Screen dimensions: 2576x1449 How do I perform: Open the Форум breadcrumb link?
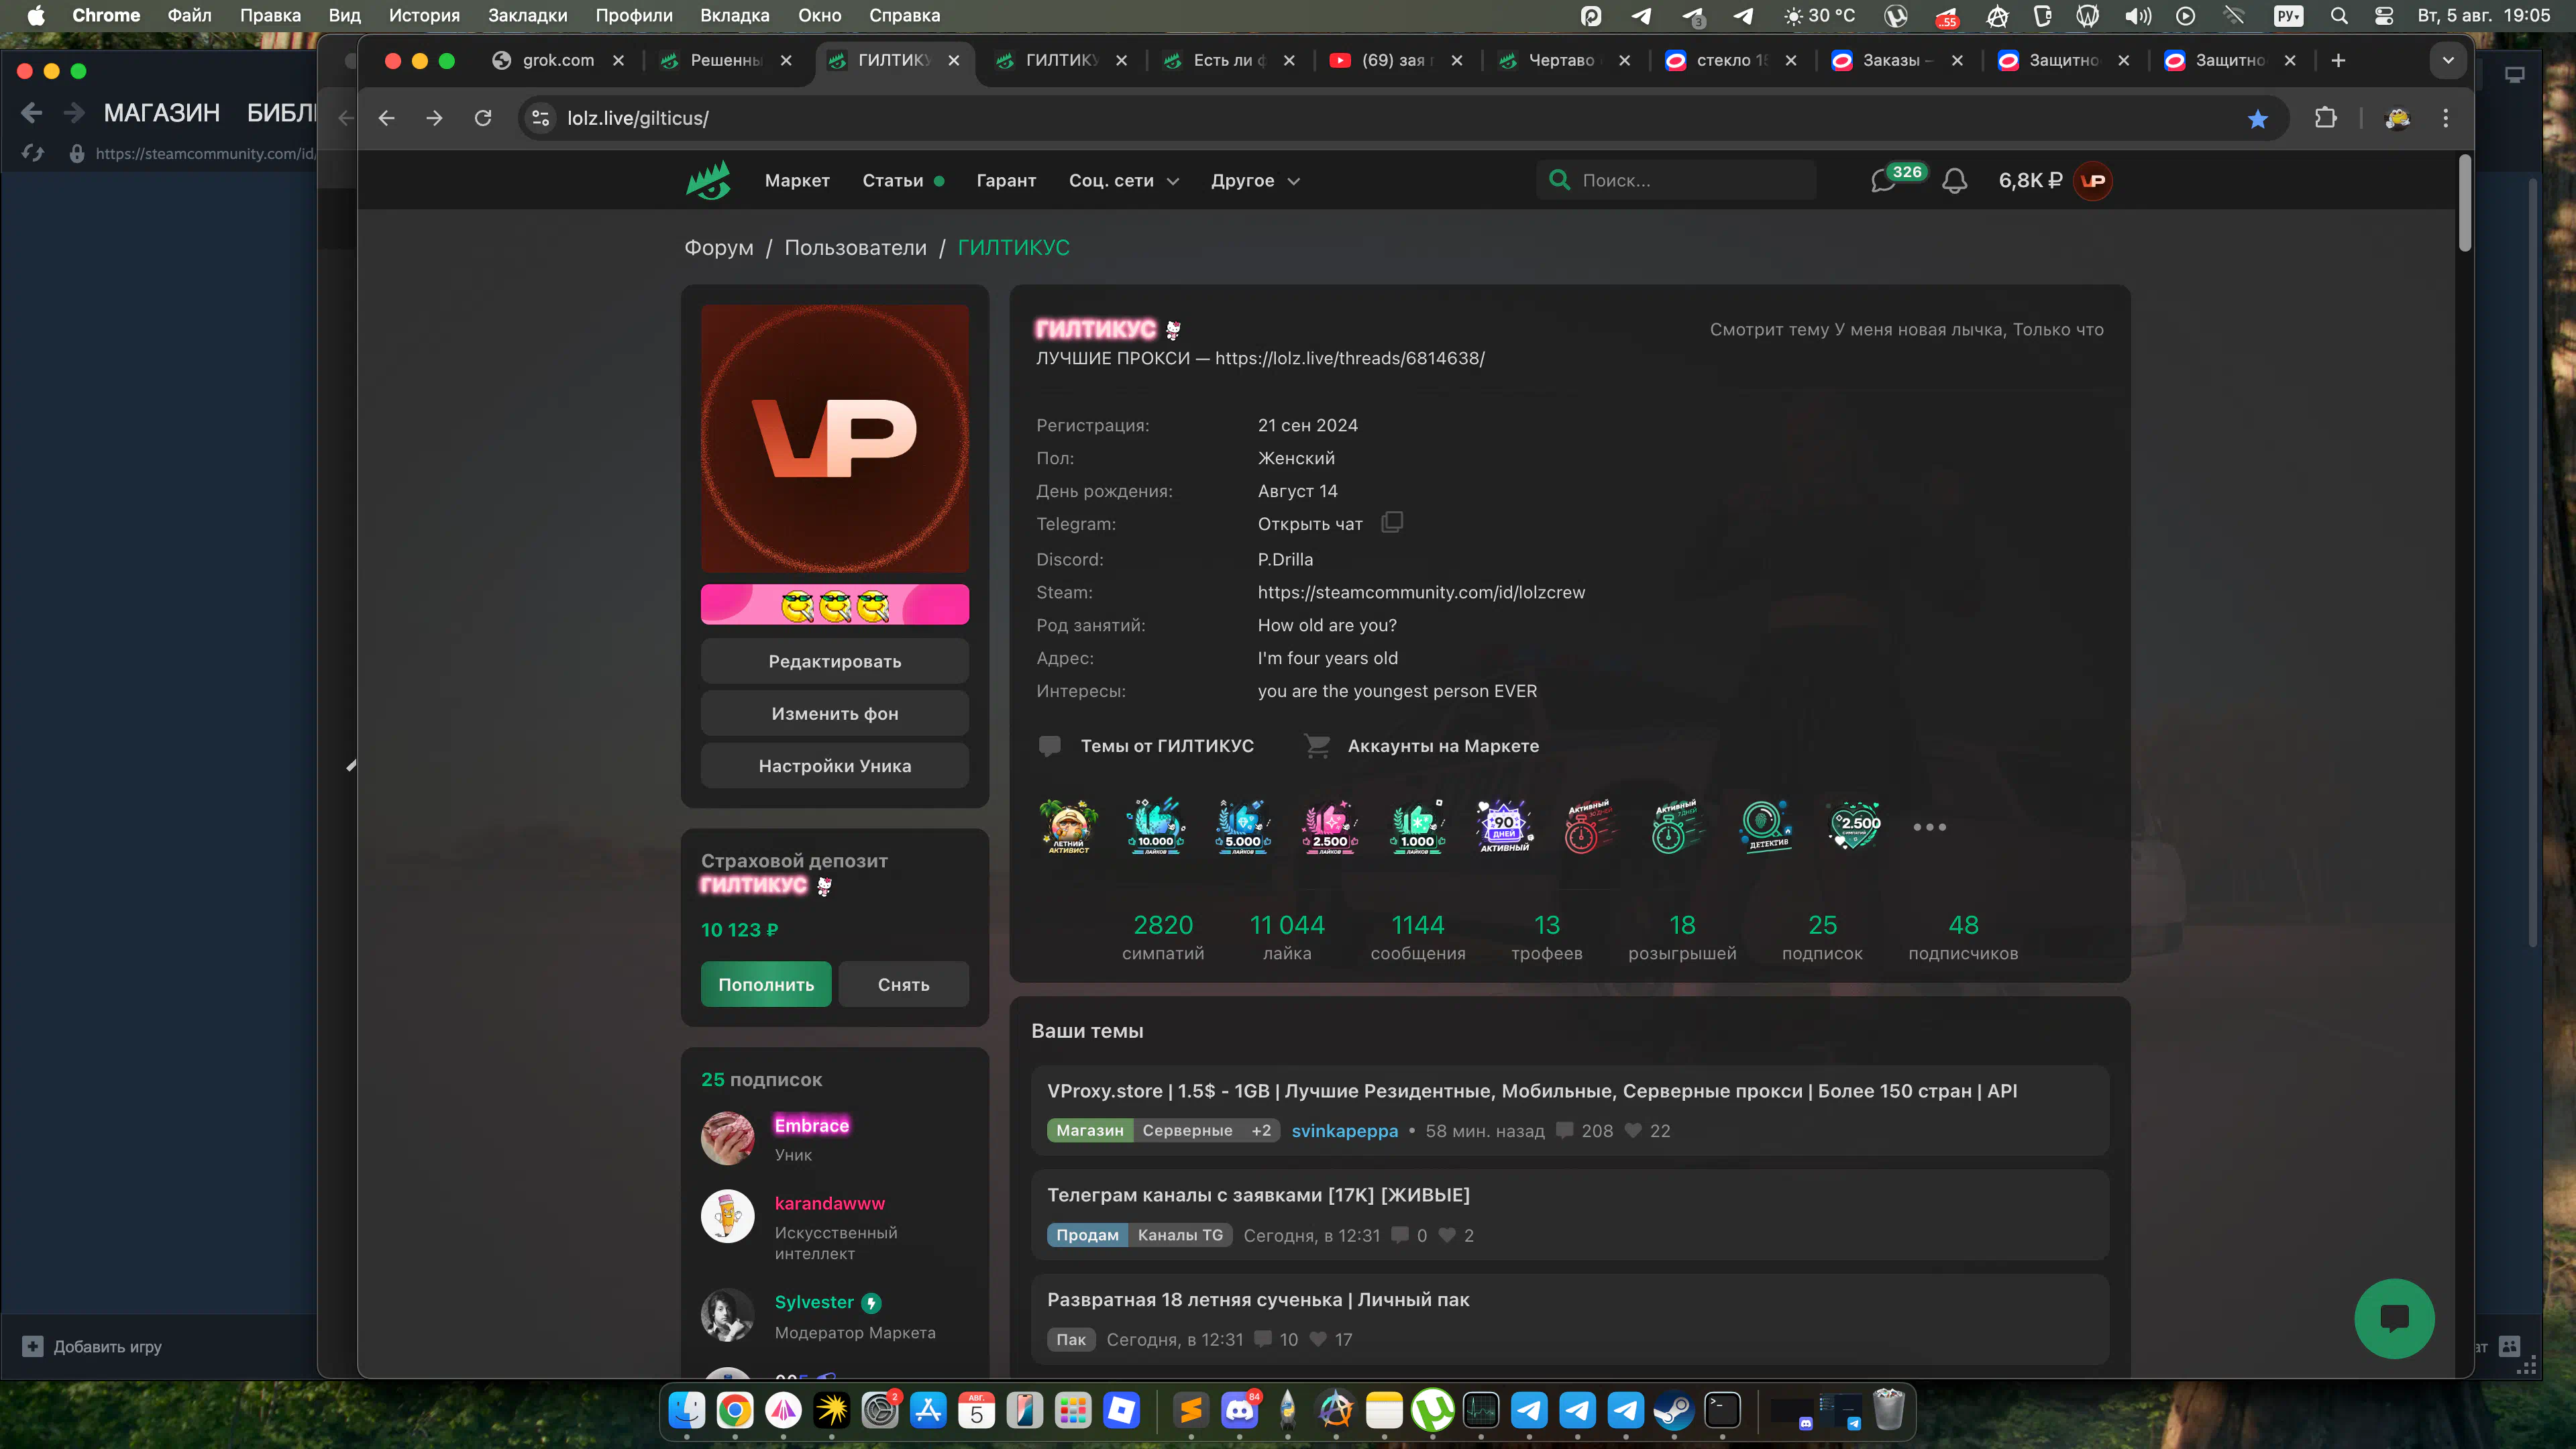click(x=718, y=247)
